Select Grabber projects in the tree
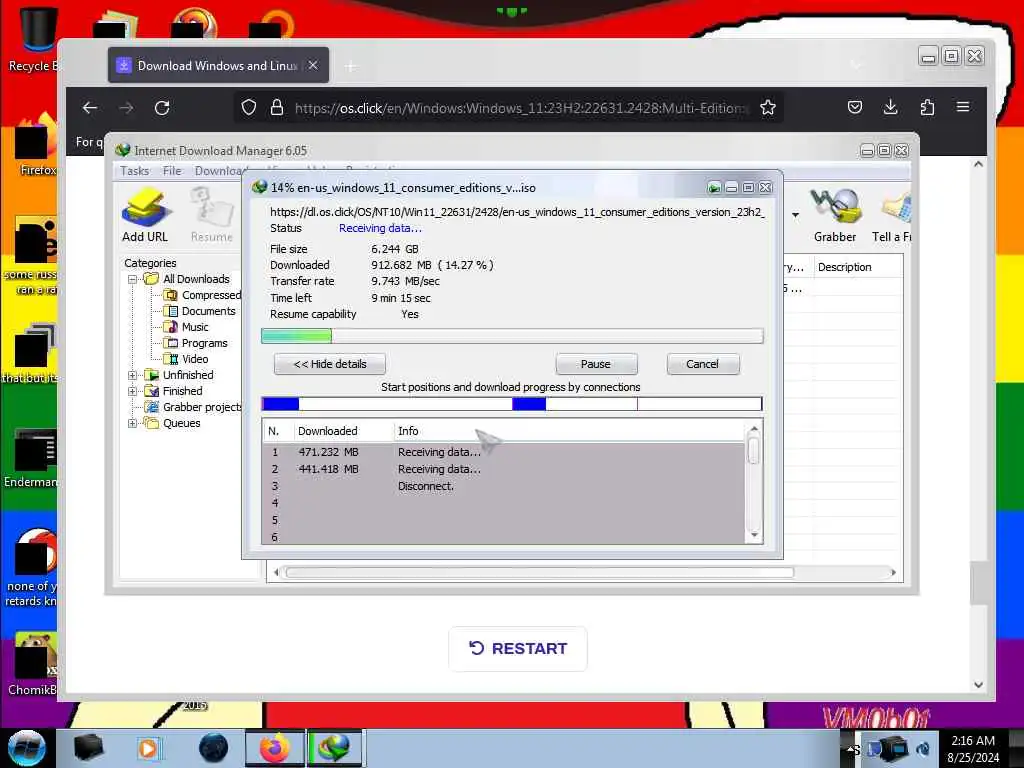 click(x=193, y=407)
